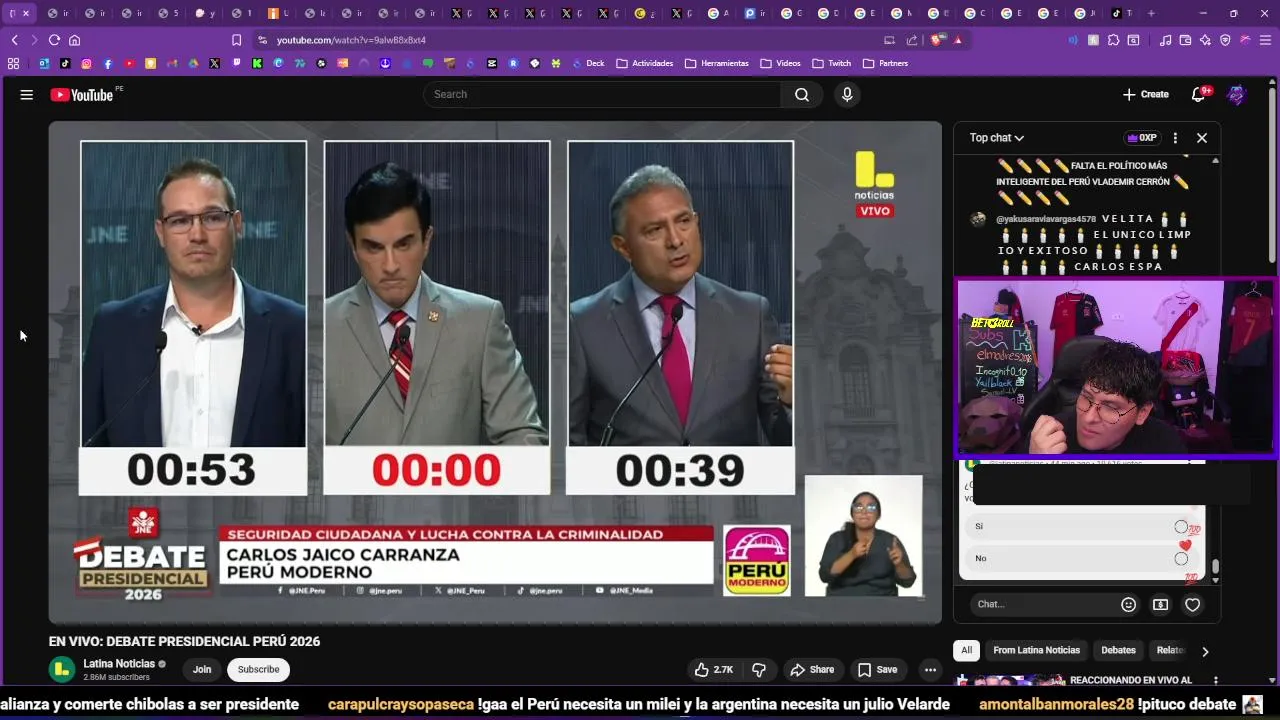The height and width of the screenshot is (720, 1280).
Task: Click the 0XP points badge in chat
Action: coord(1141,138)
